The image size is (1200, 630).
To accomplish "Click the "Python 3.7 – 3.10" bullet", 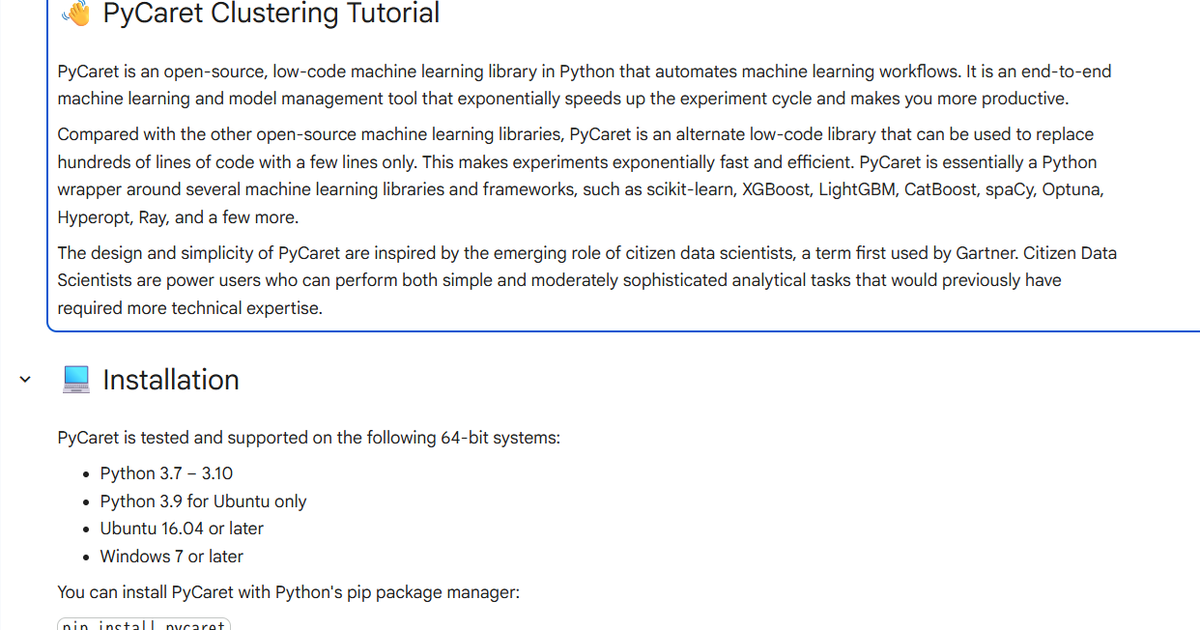I will pyautogui.click(x=166, y=474).
